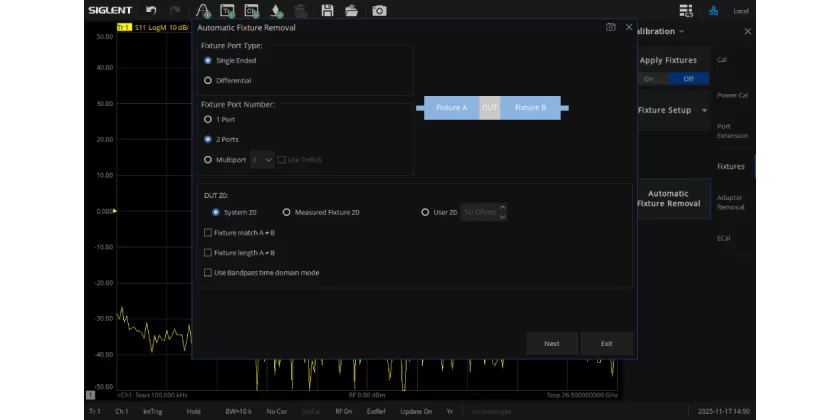
Task: Add a new trace with the Tr icon
Action: click(228, 10)
